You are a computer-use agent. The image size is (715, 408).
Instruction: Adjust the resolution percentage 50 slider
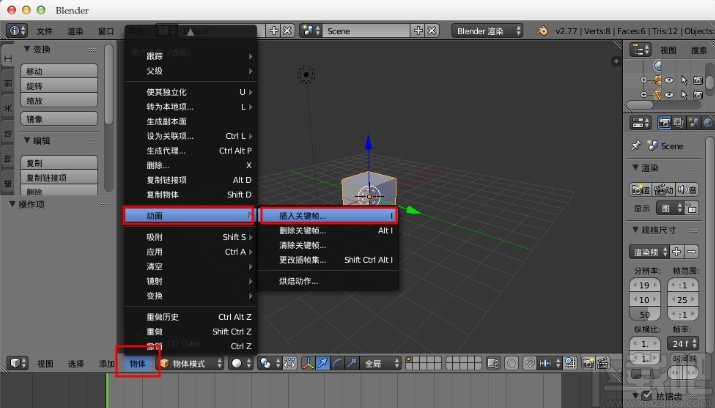[x=645, y=314]
